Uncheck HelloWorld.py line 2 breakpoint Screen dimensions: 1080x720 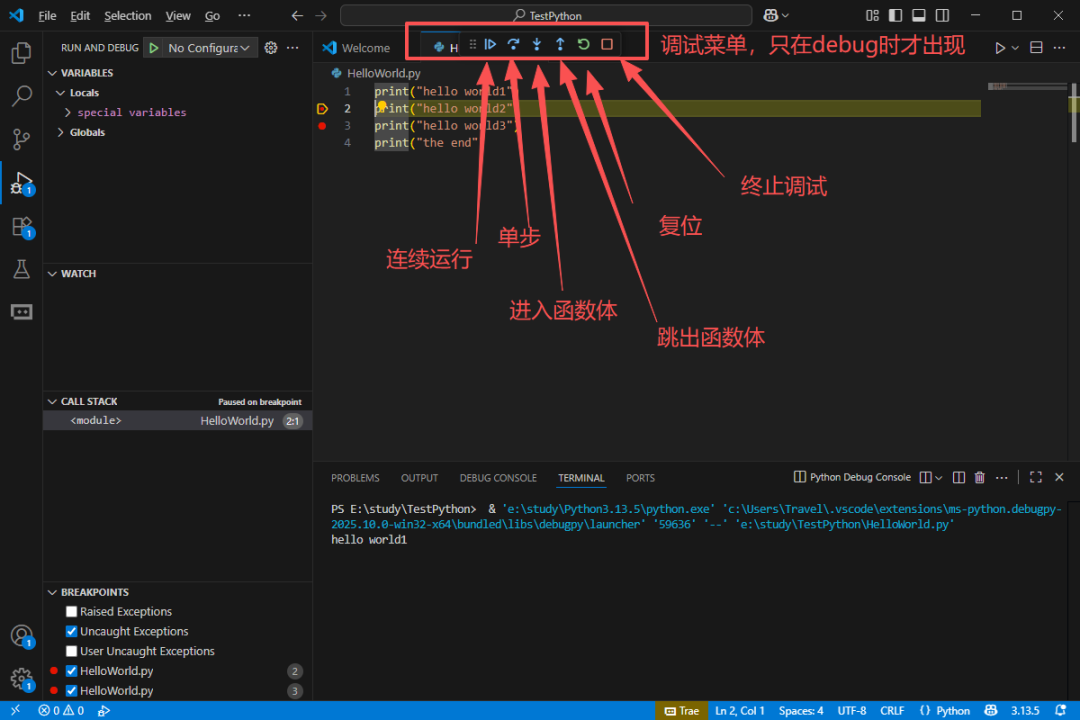click(x=72, y=671)
